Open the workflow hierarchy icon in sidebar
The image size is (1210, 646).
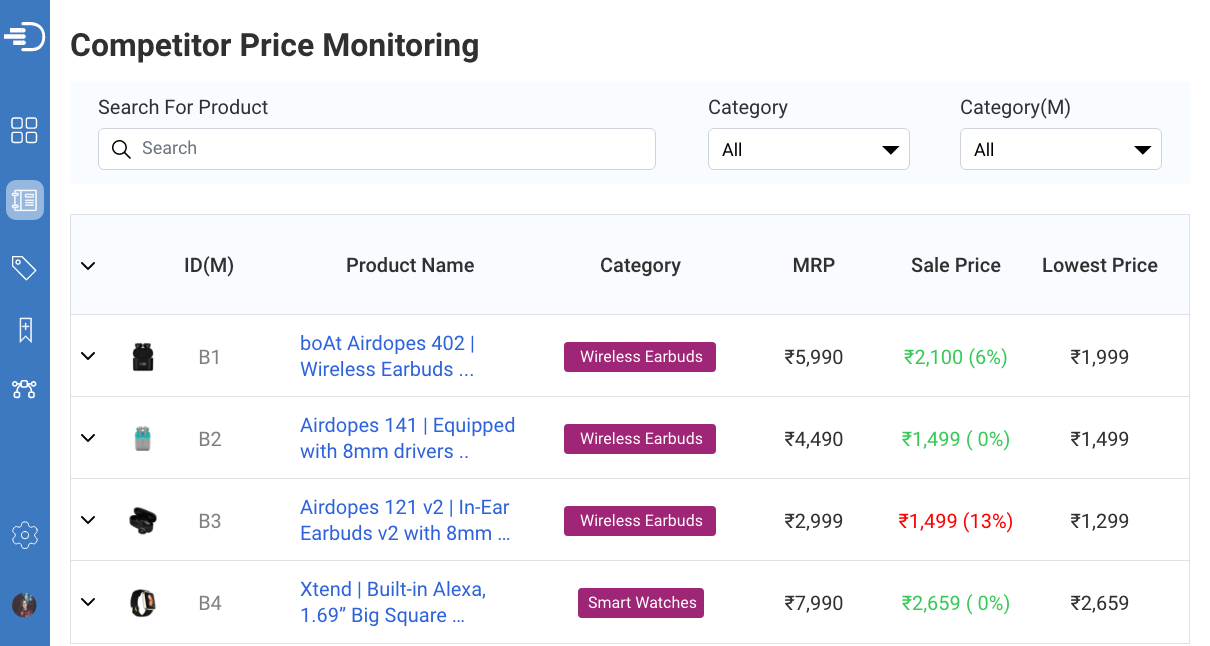click(x=24, y=390)
